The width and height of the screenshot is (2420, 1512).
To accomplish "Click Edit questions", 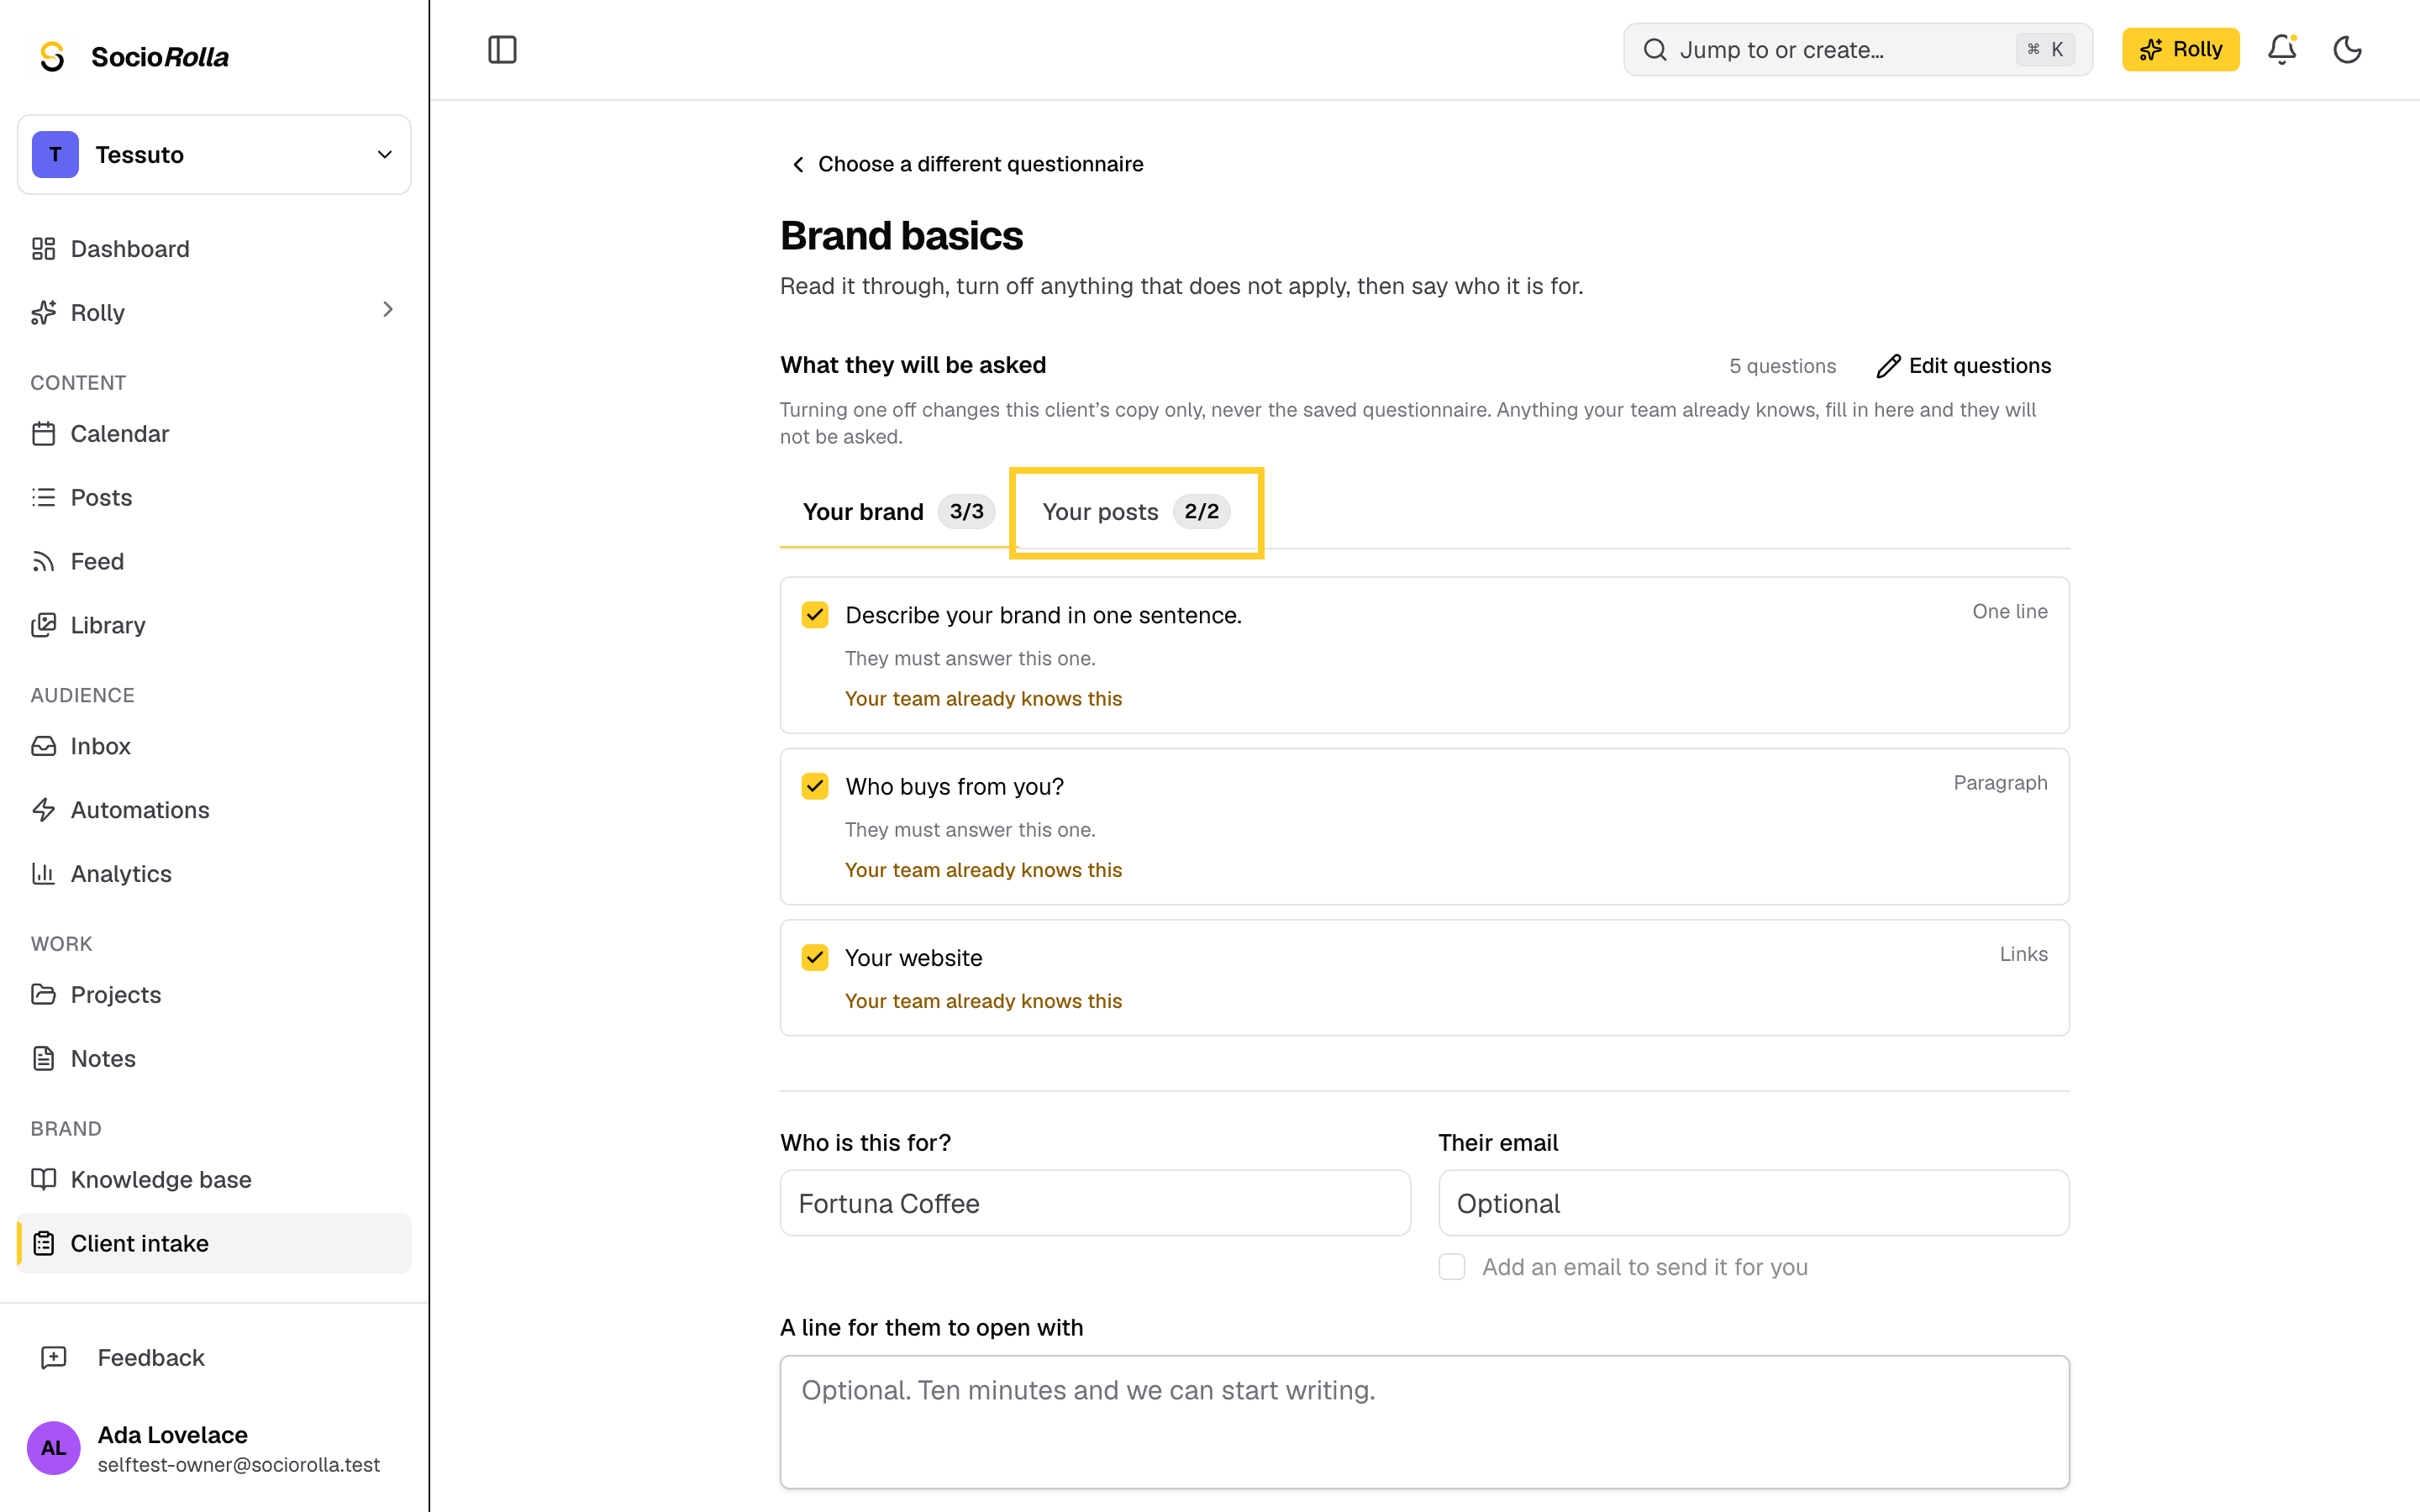I will [1964, 366].
